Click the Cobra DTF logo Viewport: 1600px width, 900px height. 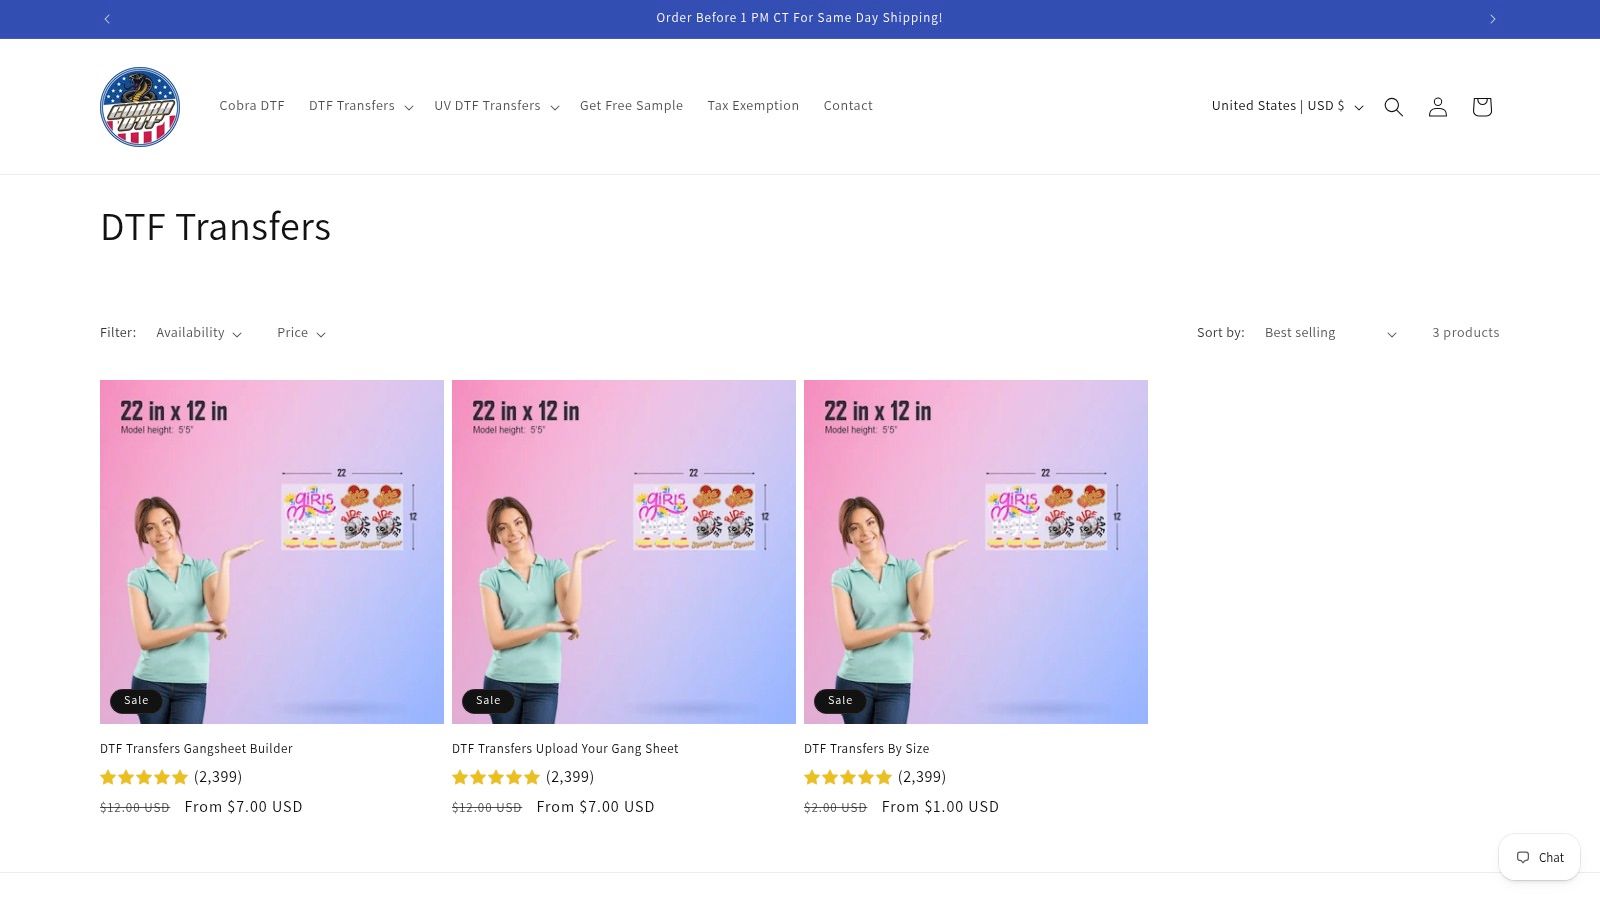pos(140,107)
